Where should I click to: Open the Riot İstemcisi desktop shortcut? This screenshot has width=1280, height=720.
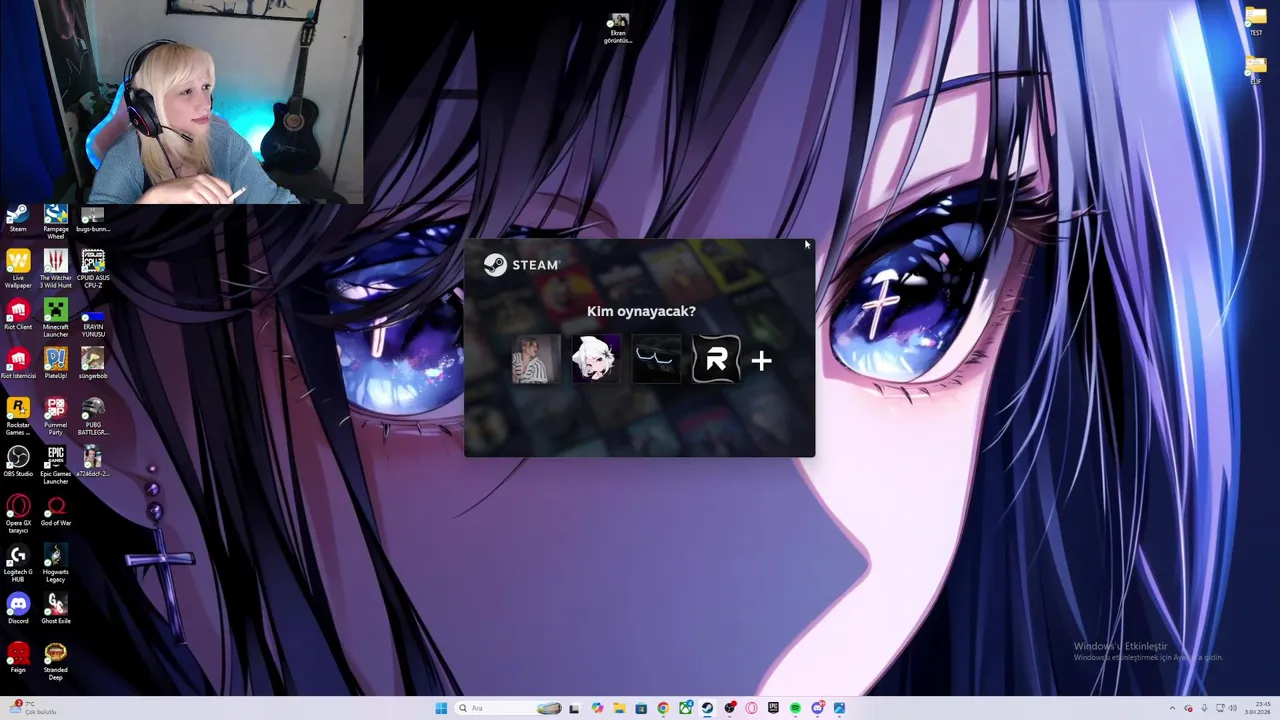tap(18, 364)
